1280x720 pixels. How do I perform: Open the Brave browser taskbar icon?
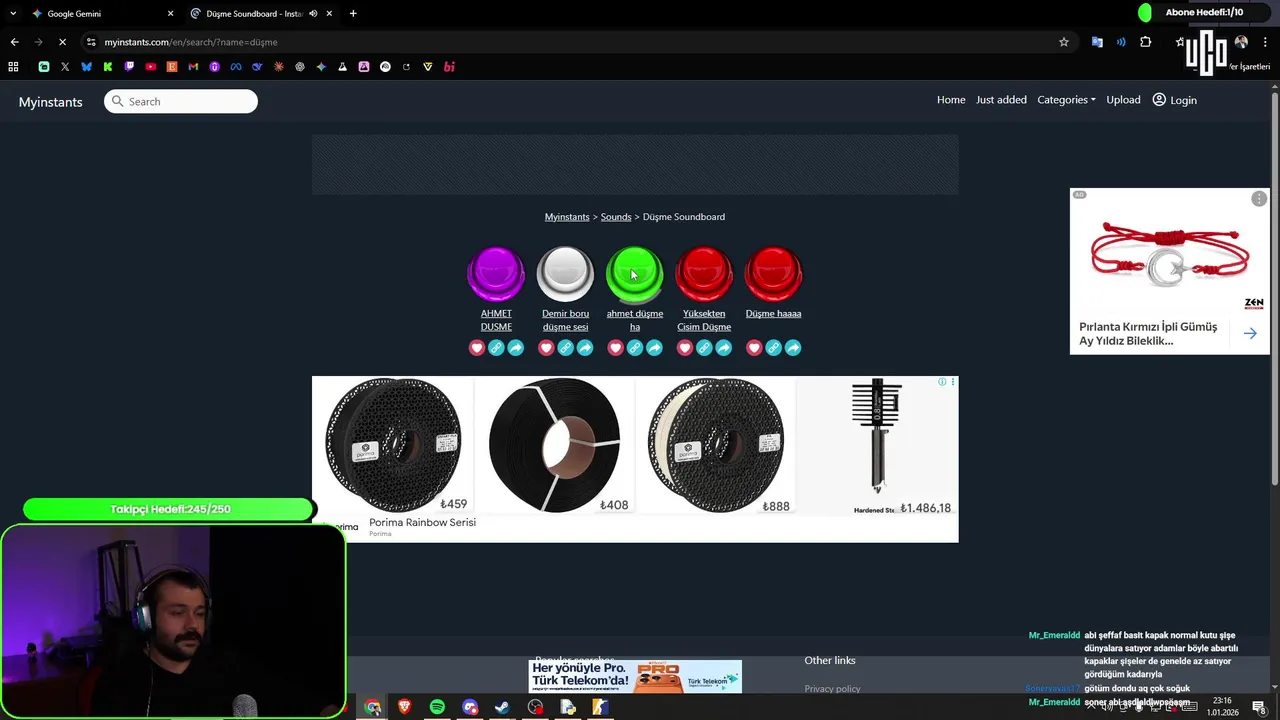(405, 707)
